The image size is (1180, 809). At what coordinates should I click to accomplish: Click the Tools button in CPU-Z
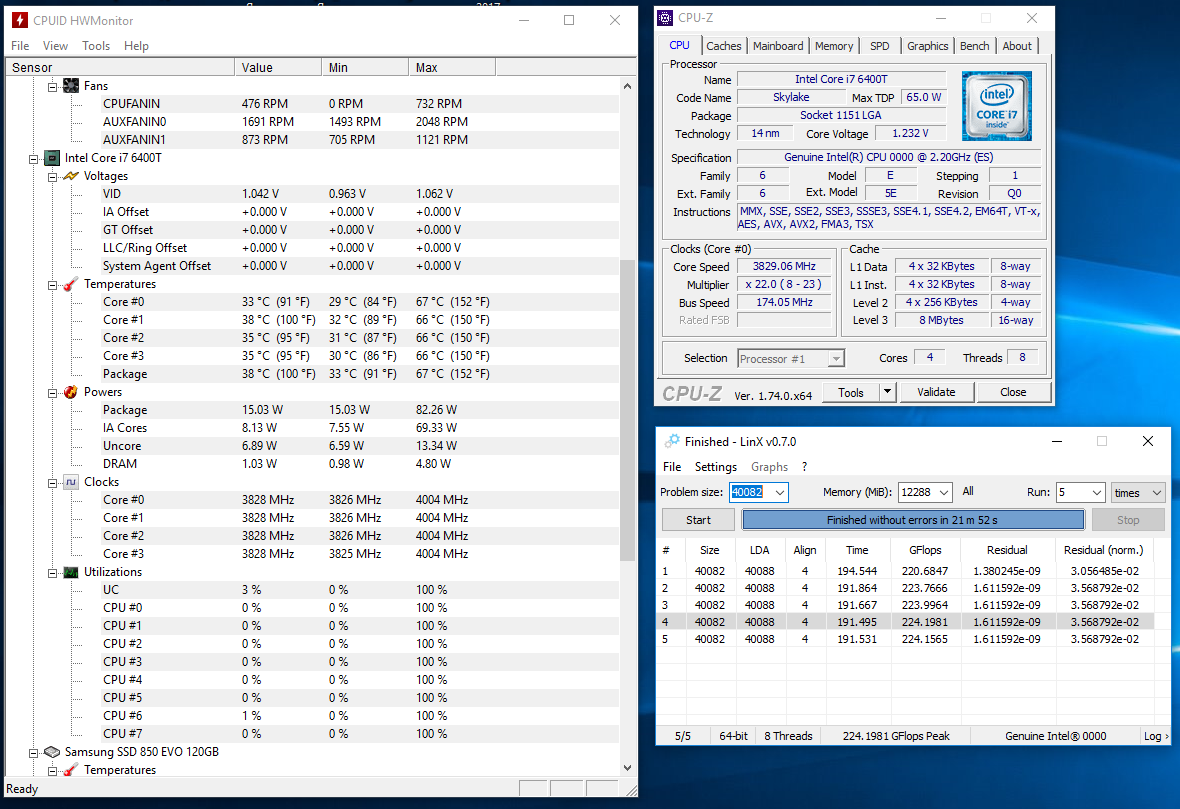pyautogui.click(x=850, y=392)
